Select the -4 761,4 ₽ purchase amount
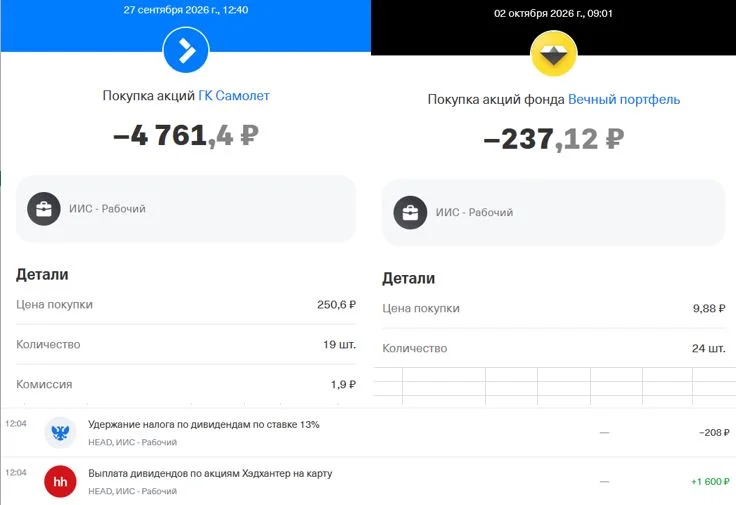736x505 pixels. click(186, 136)
